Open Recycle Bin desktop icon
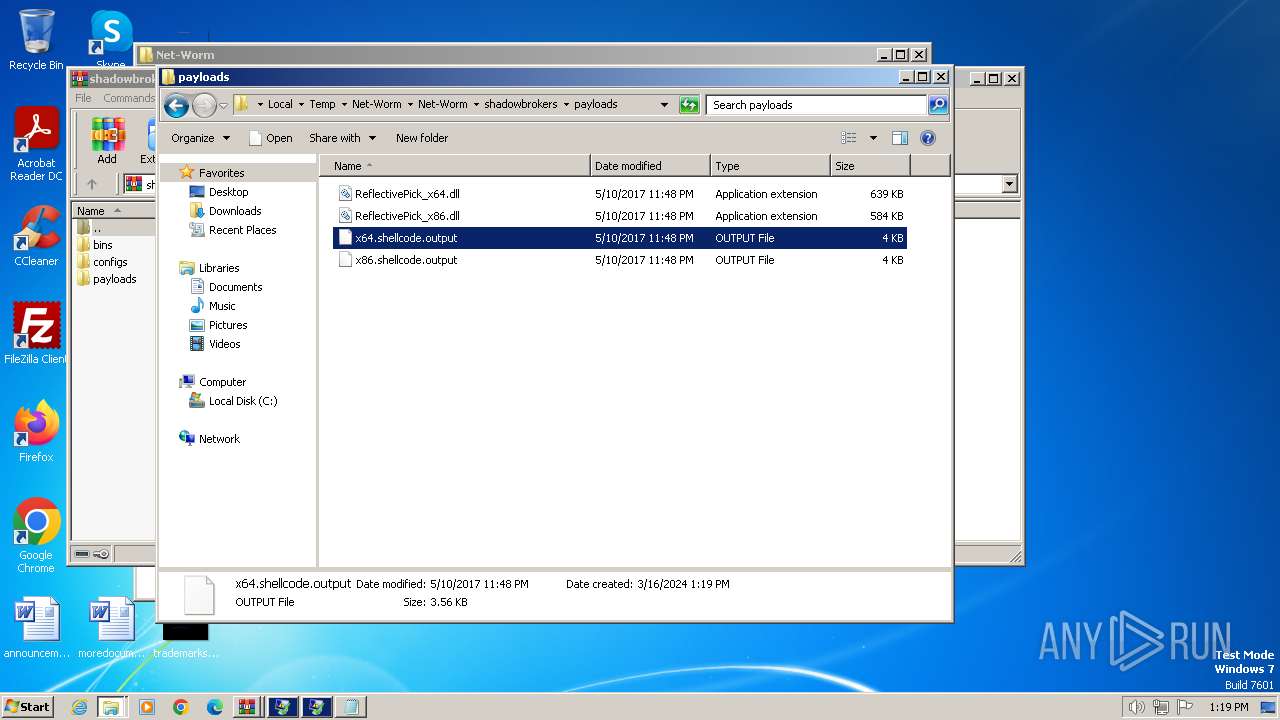The image size is (1280, 720). 36,40
